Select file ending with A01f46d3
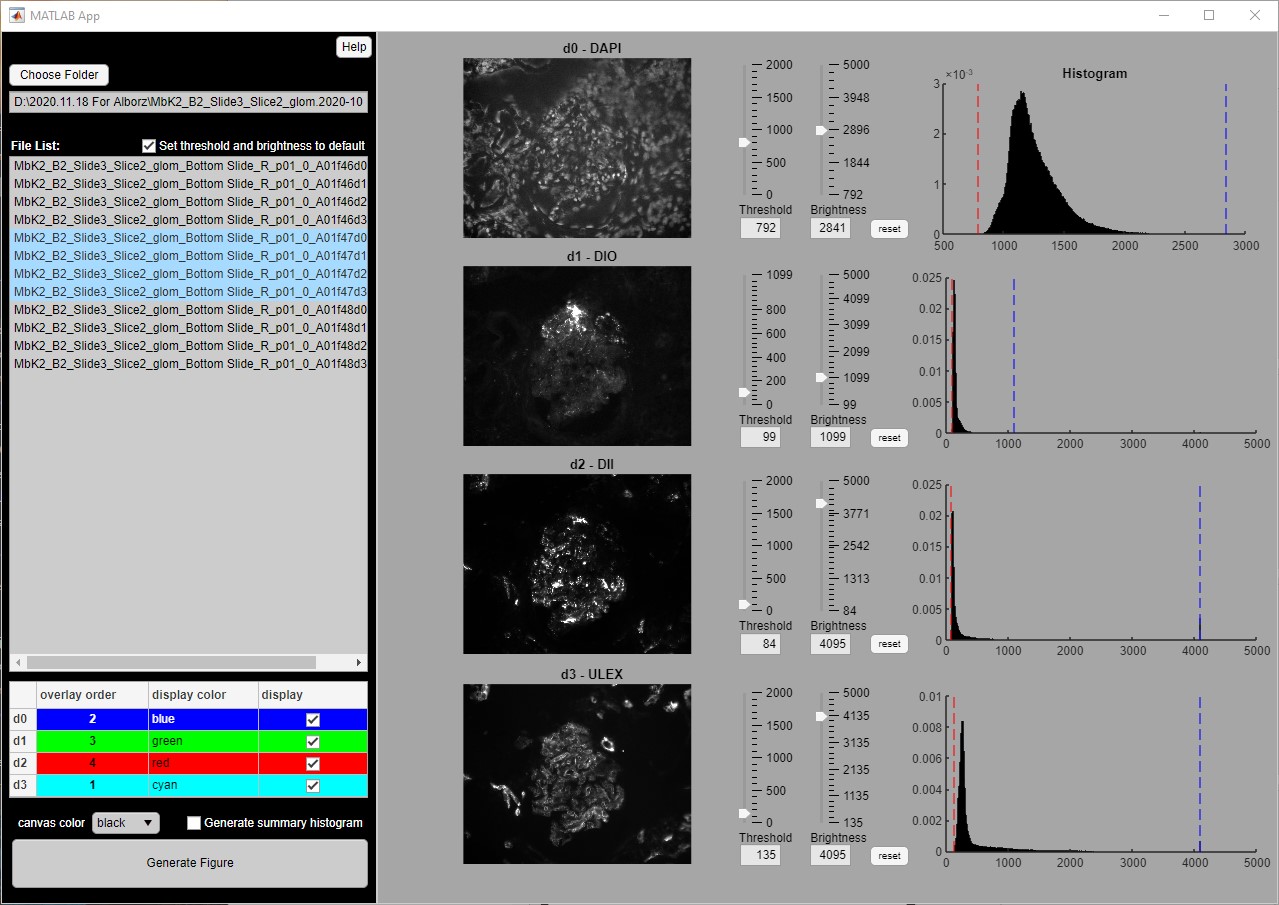Image resolution: width=1279 pixels, height=905 pixels. point(189,220)
